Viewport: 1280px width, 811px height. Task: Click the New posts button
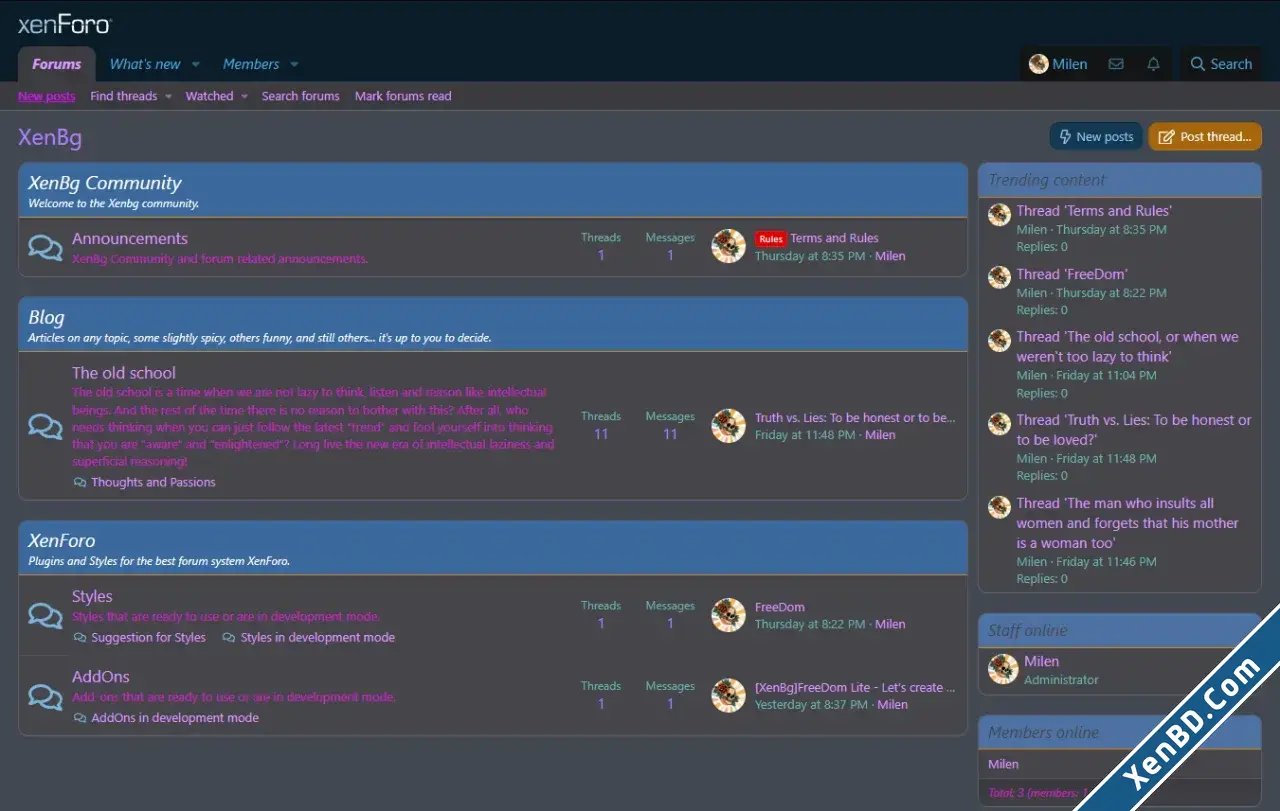point(1095,137)
